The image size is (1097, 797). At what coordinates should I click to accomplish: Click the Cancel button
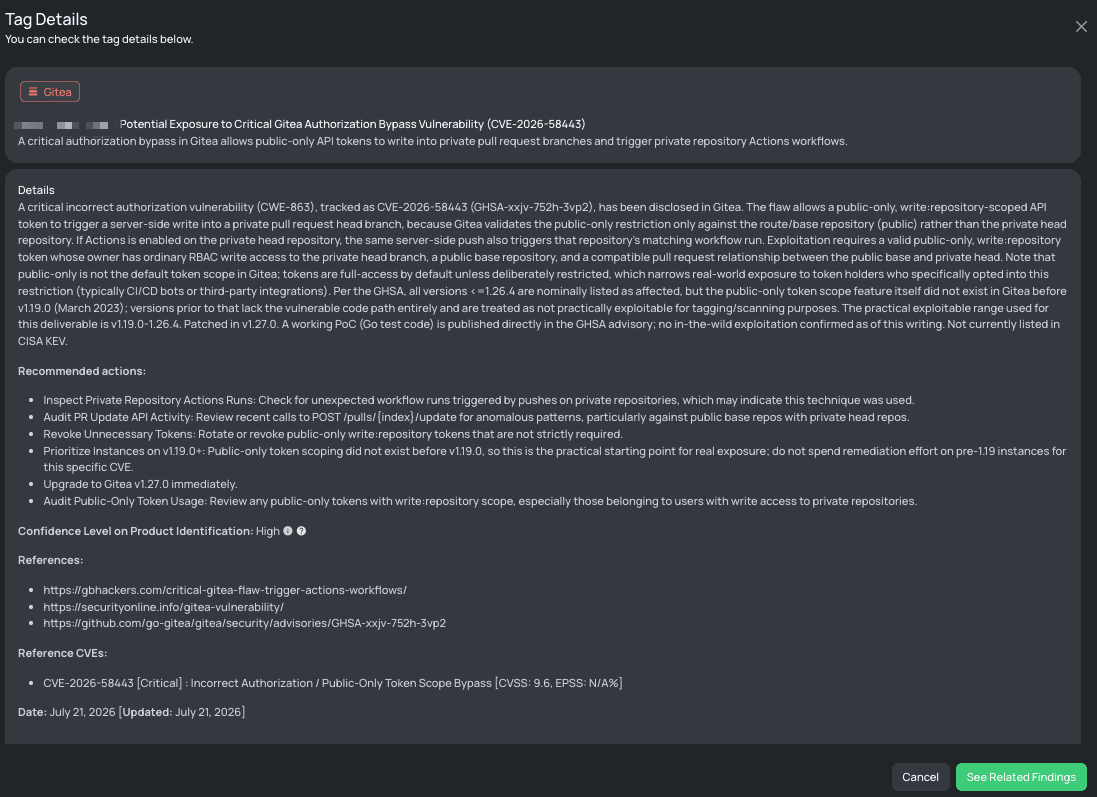point(920,777)
